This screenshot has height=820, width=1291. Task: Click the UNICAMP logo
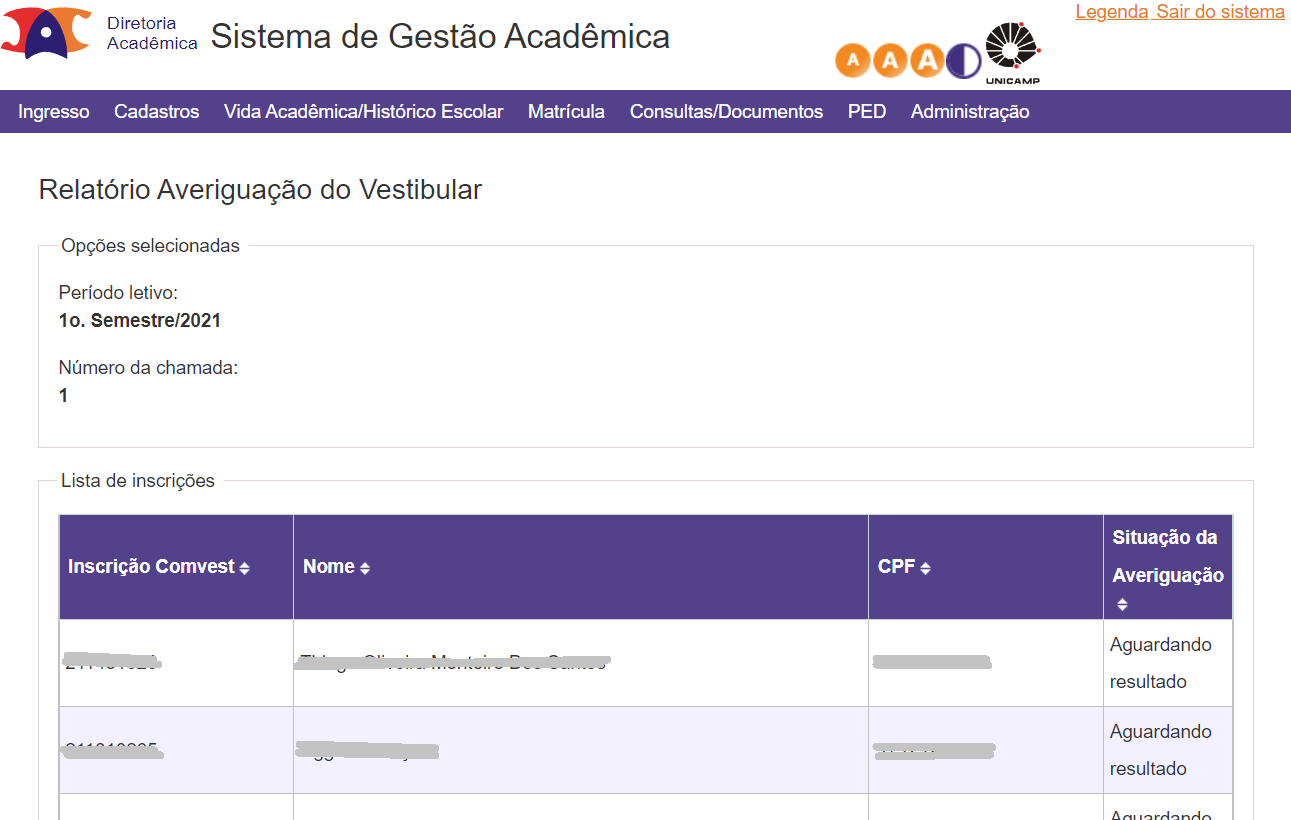(1013, 54)
